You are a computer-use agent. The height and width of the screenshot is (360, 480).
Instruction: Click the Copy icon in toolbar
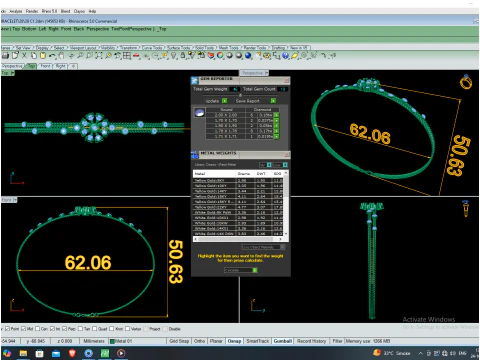[34, 56]
